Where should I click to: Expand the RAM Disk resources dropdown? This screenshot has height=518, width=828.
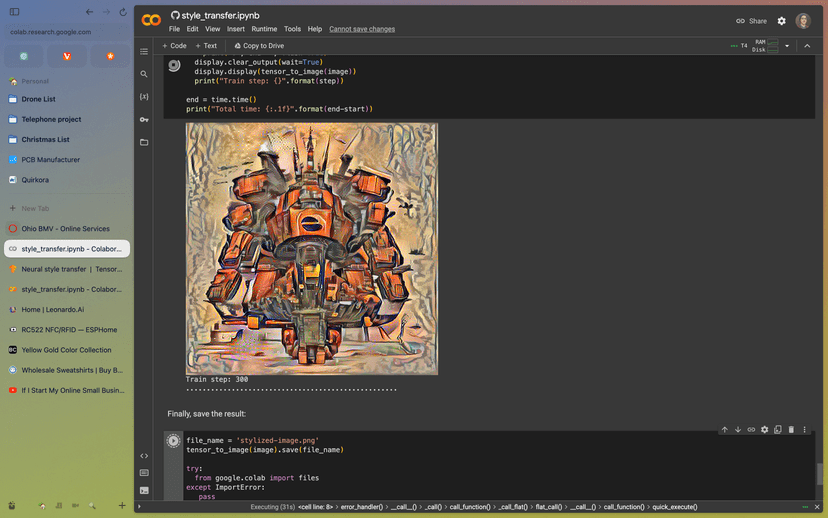pos(787,46)
